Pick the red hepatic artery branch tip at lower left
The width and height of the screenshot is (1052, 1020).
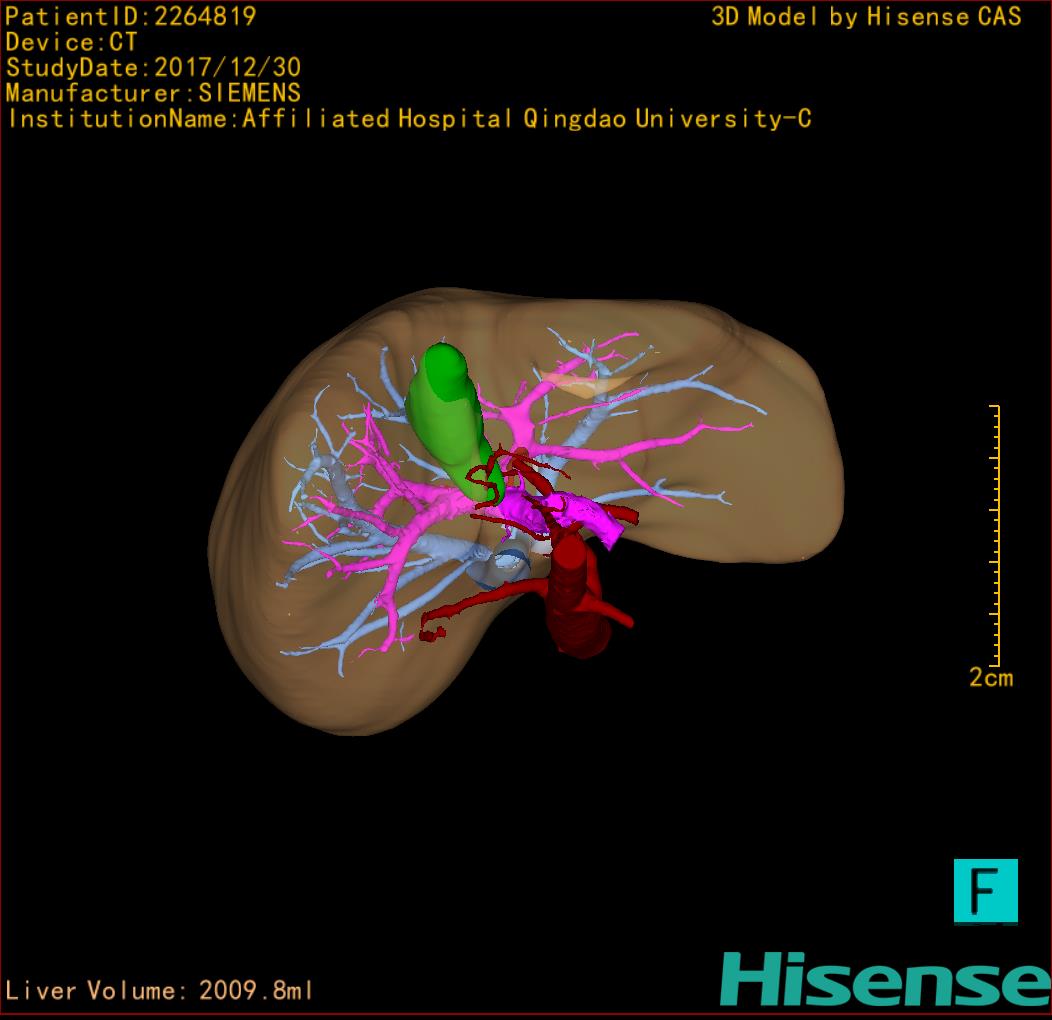click(x=432, y=632)
